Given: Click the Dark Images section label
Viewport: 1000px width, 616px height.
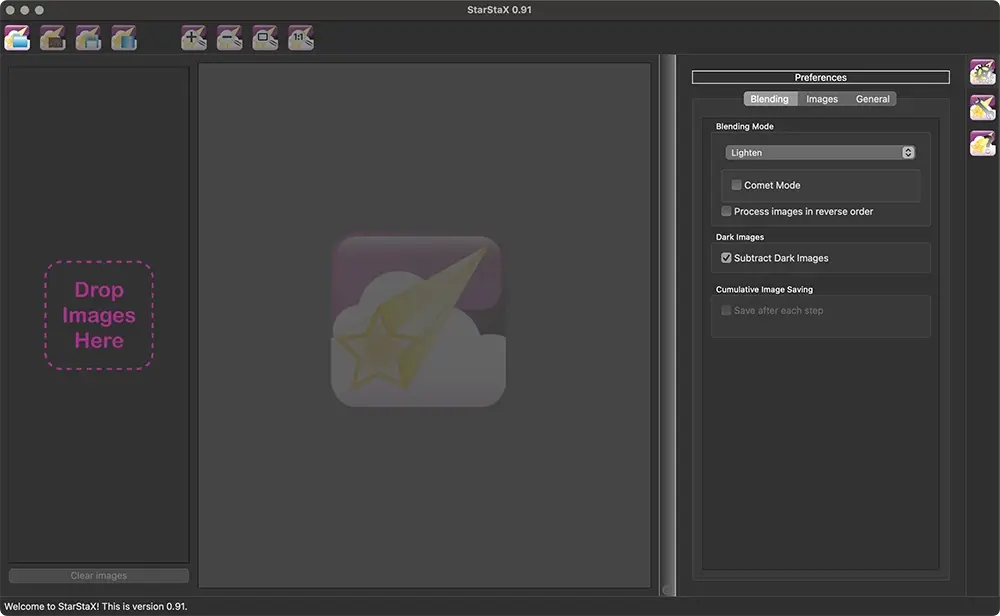Looking at the screenshot, I should (x=739, y=237).
